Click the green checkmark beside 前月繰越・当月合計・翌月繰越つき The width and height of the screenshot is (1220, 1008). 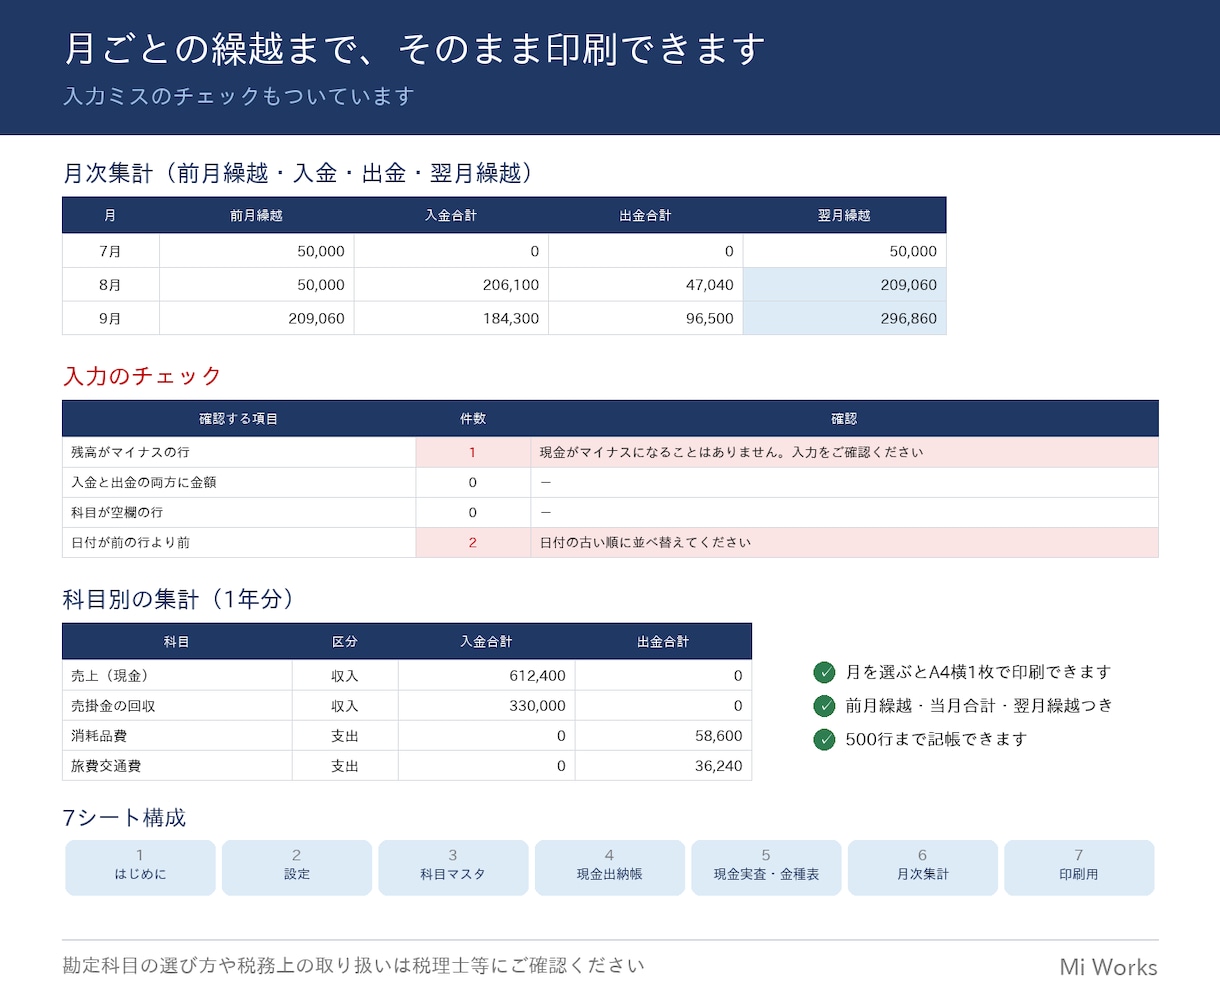point(824,706)
